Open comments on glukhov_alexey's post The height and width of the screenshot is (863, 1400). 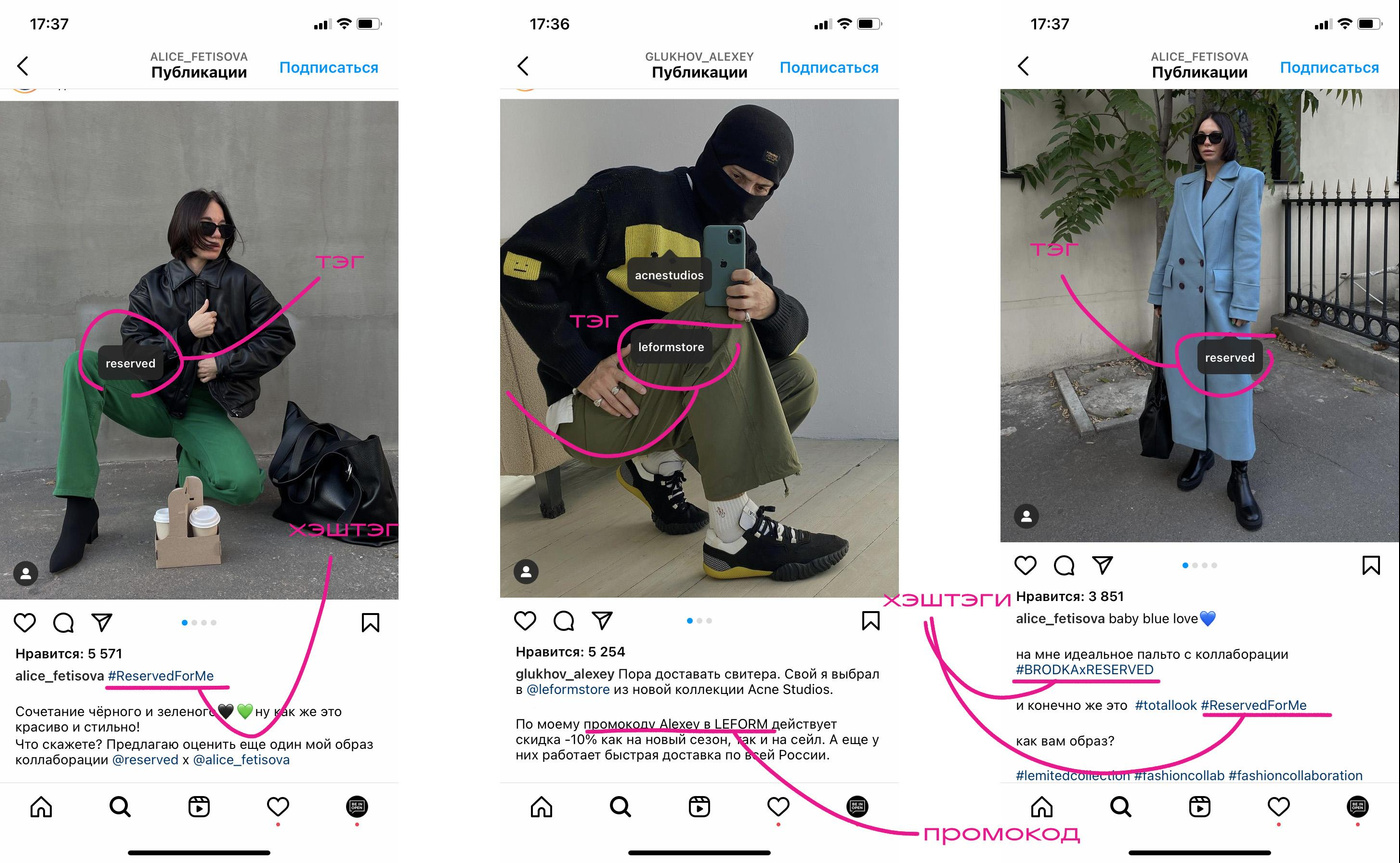click(x=564, y=621)
